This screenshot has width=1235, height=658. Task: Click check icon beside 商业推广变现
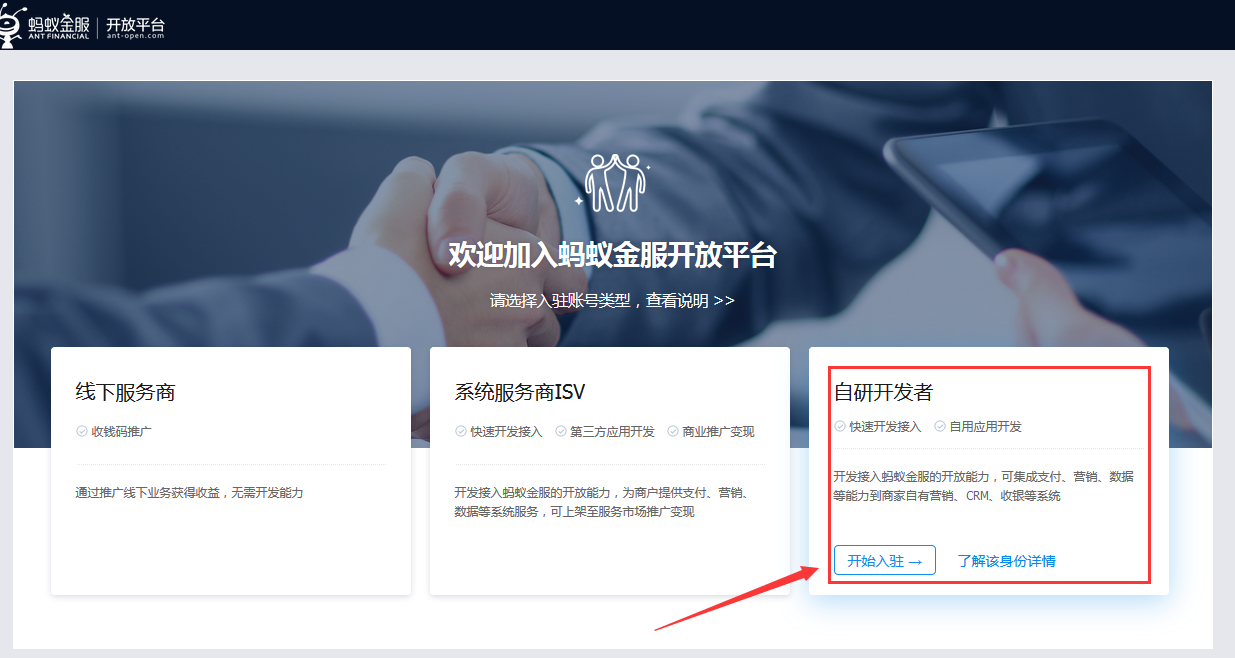tap(673, 431)
